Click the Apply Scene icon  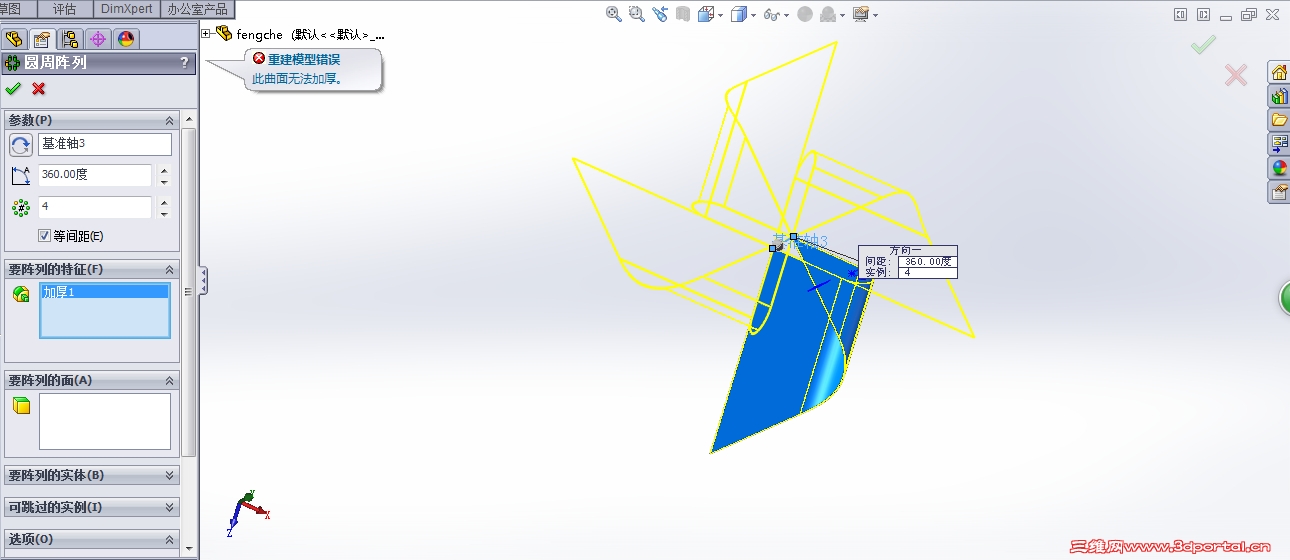(828, 15)
